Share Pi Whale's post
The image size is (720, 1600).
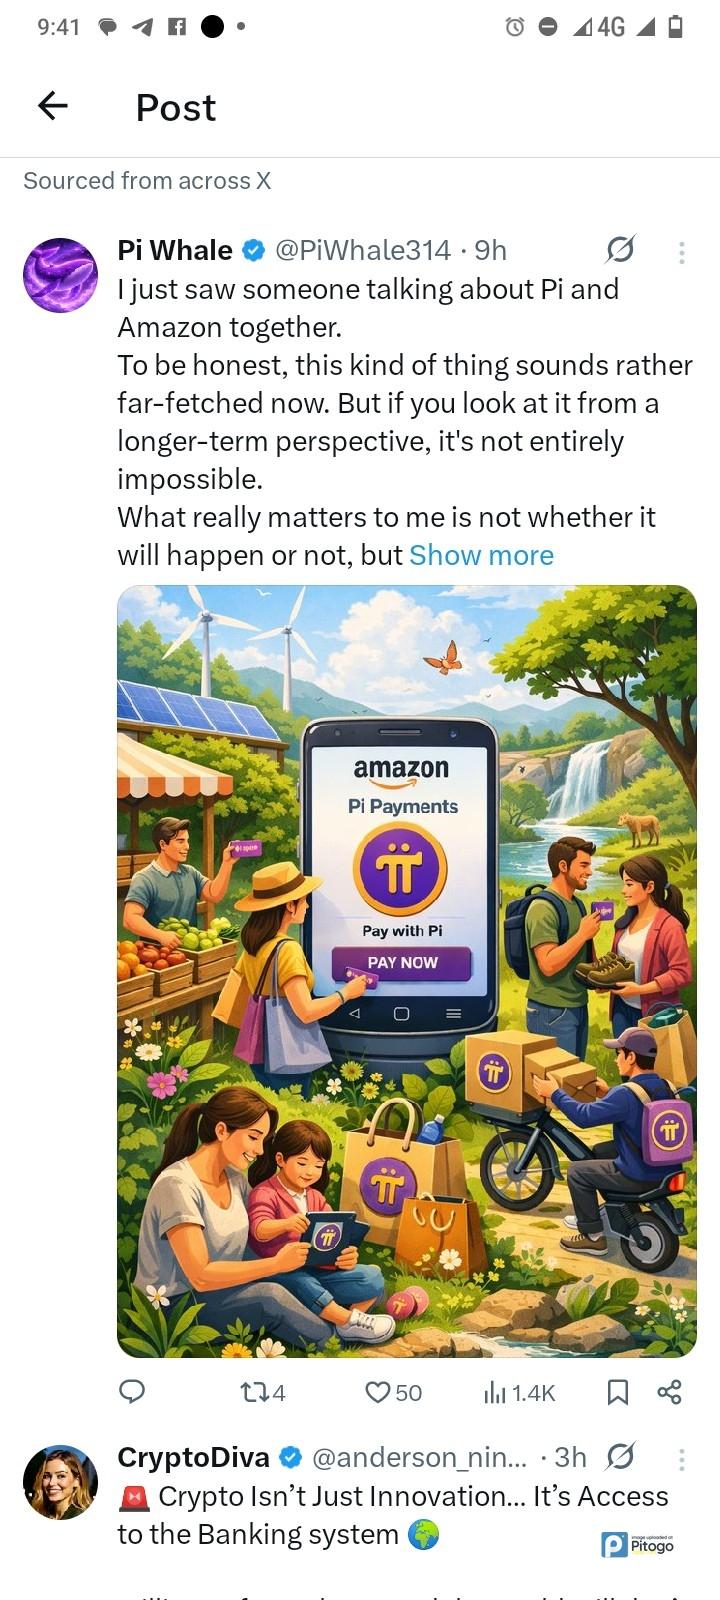pos(669,1392)
